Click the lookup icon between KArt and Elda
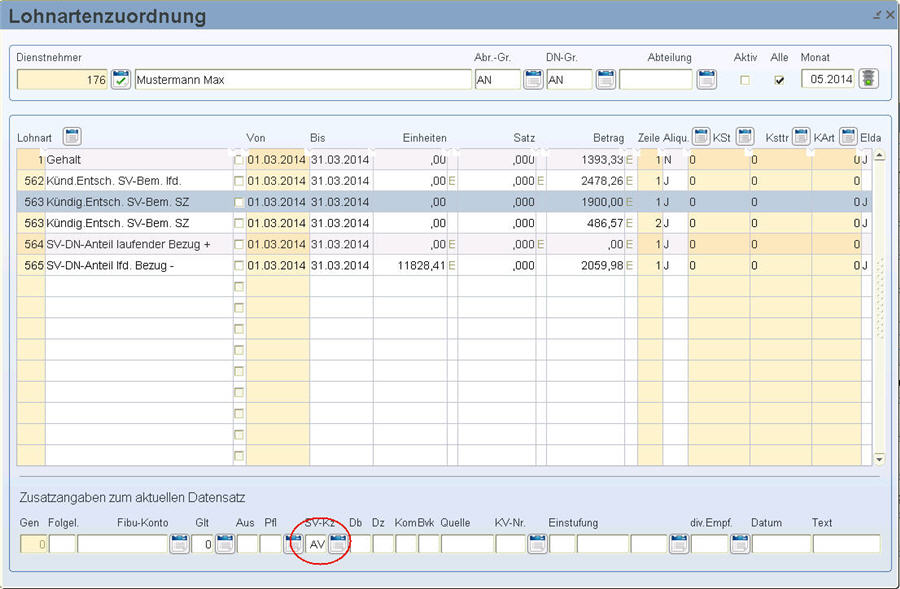This screenshot has height=589, width=900. tap(848, 137)
